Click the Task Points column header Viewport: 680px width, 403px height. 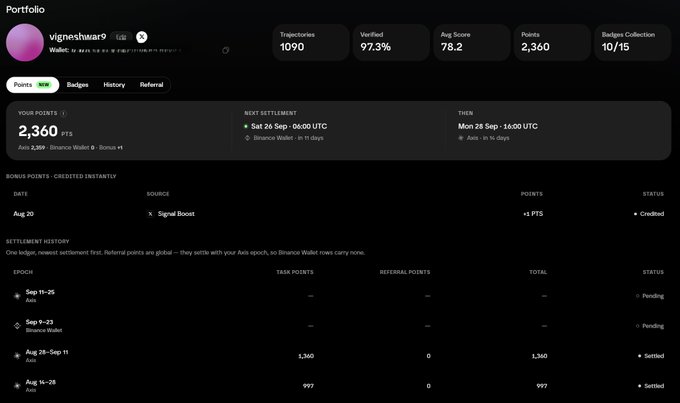click(295, 272)
